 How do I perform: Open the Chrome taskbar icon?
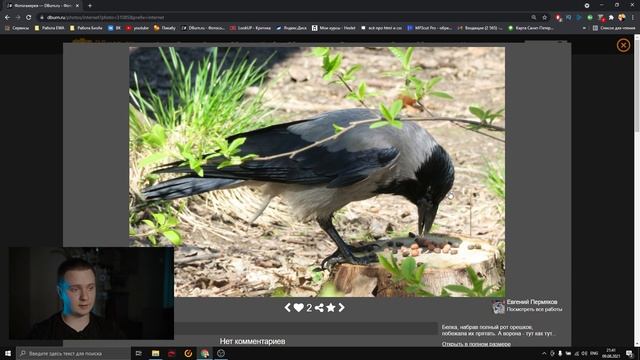[204, 353]
